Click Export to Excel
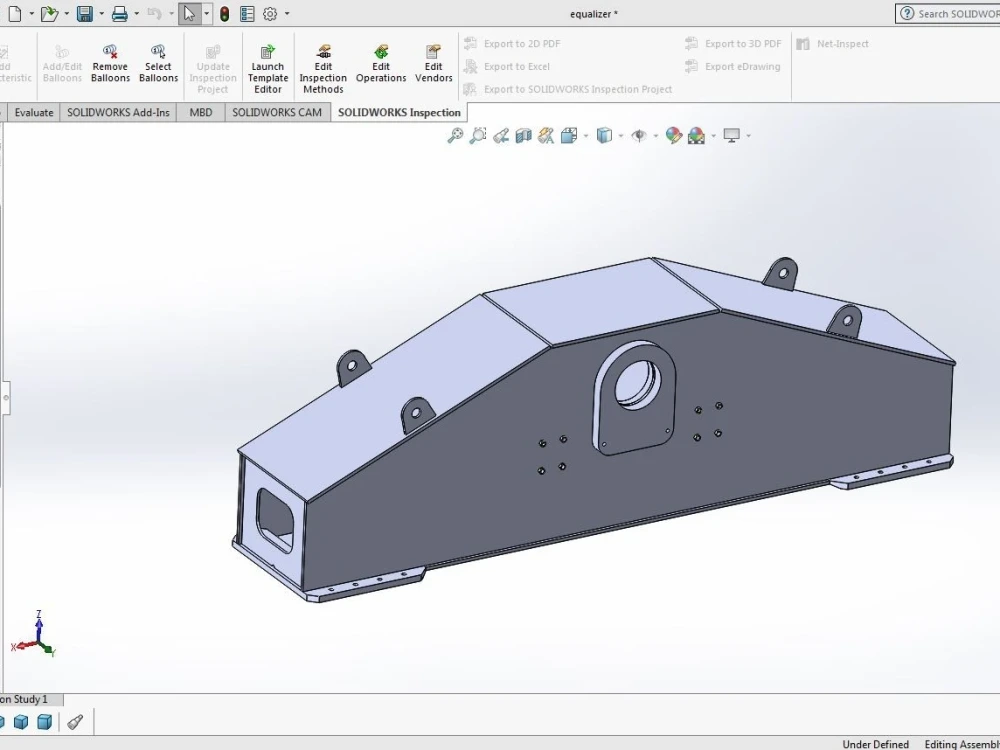1000x750 pixels. point(507,66)
